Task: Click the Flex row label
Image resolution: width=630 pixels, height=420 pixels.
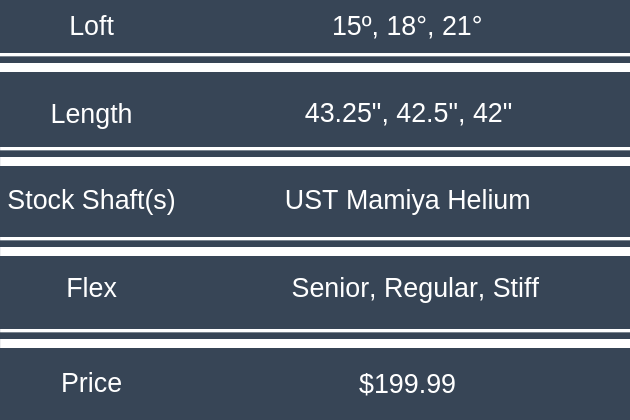Action: click(91, 288)
